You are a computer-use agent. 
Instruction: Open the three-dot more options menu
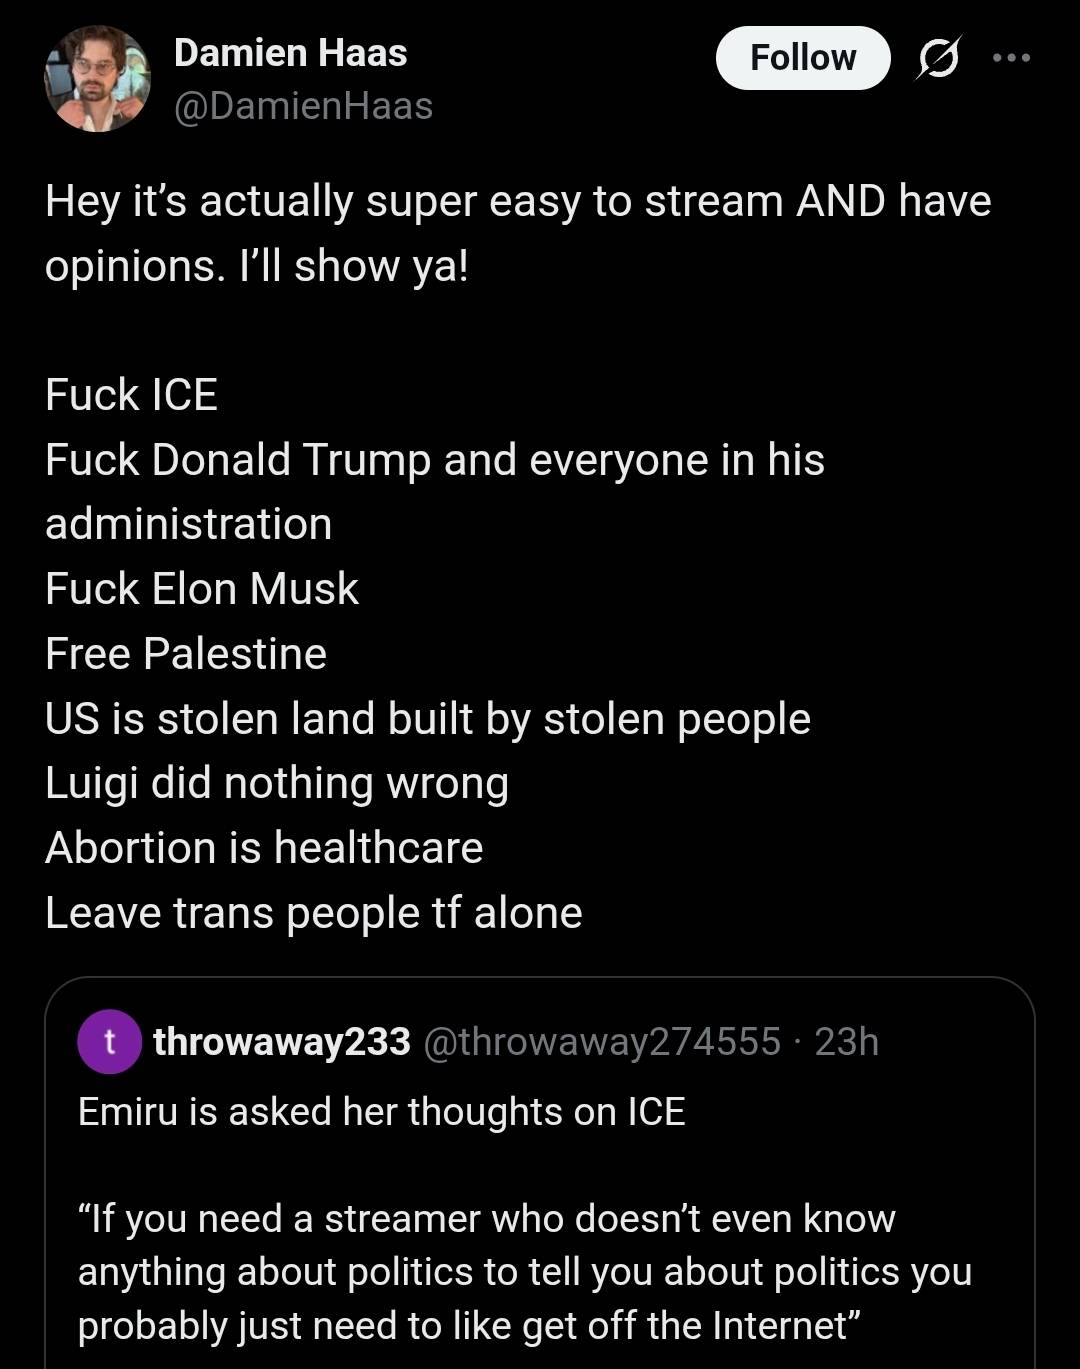click(1011, 58)
